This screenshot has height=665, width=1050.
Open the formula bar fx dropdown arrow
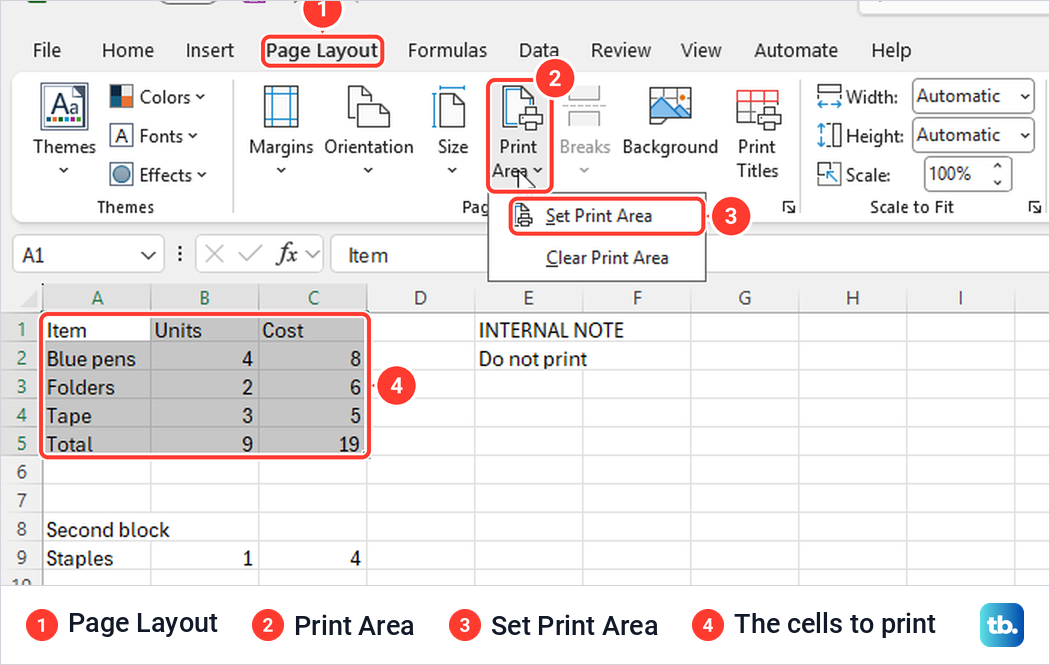point(312,254)
